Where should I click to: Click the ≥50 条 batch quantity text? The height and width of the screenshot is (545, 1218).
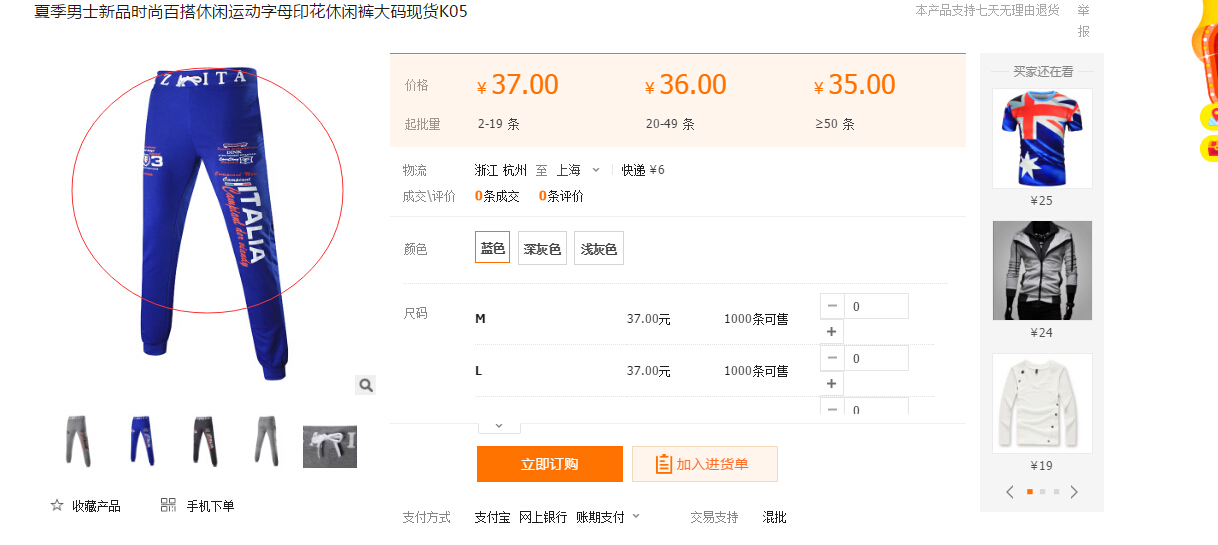pyautogui.click(x=835, y=125)
